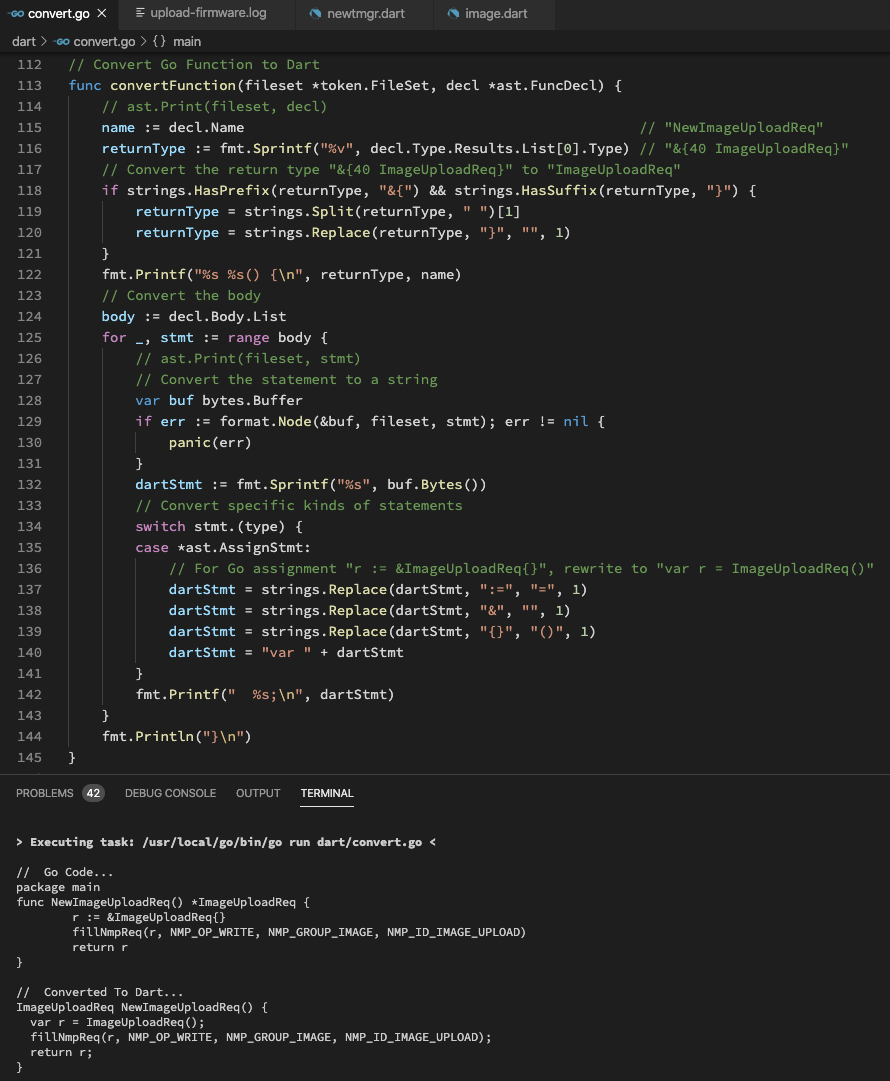Click the Dart icon on image.dart tab
The image size is (890, 1081).
pos(455,13)
